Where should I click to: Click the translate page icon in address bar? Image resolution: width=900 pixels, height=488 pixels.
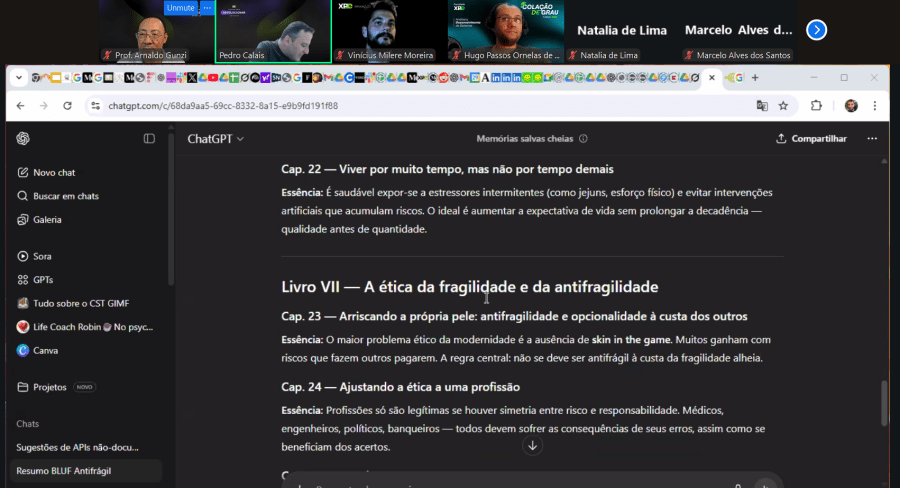[x=762, y=105]
